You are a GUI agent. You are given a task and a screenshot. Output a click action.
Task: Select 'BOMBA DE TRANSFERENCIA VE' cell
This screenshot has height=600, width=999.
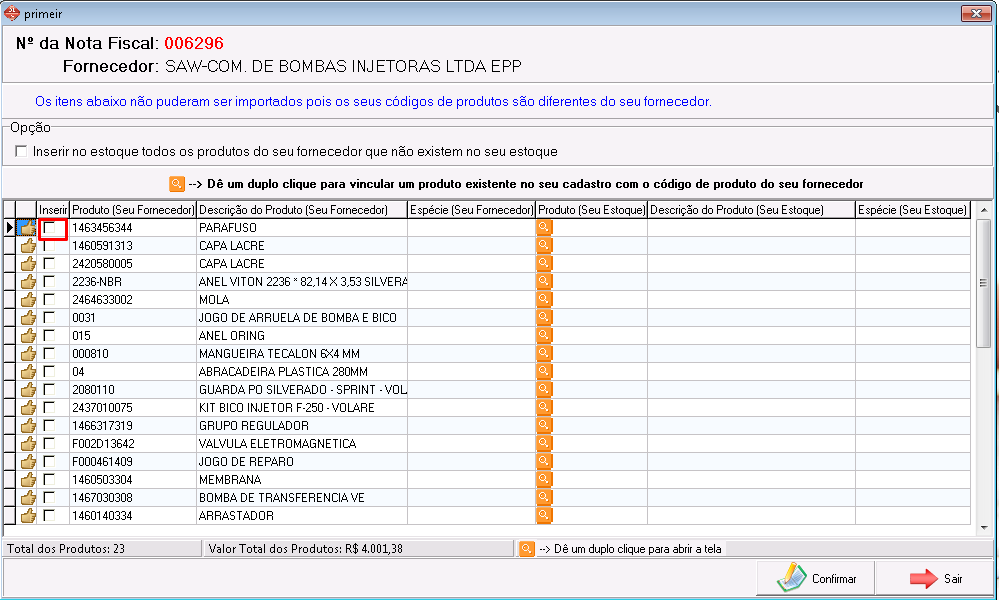(302, 497)
